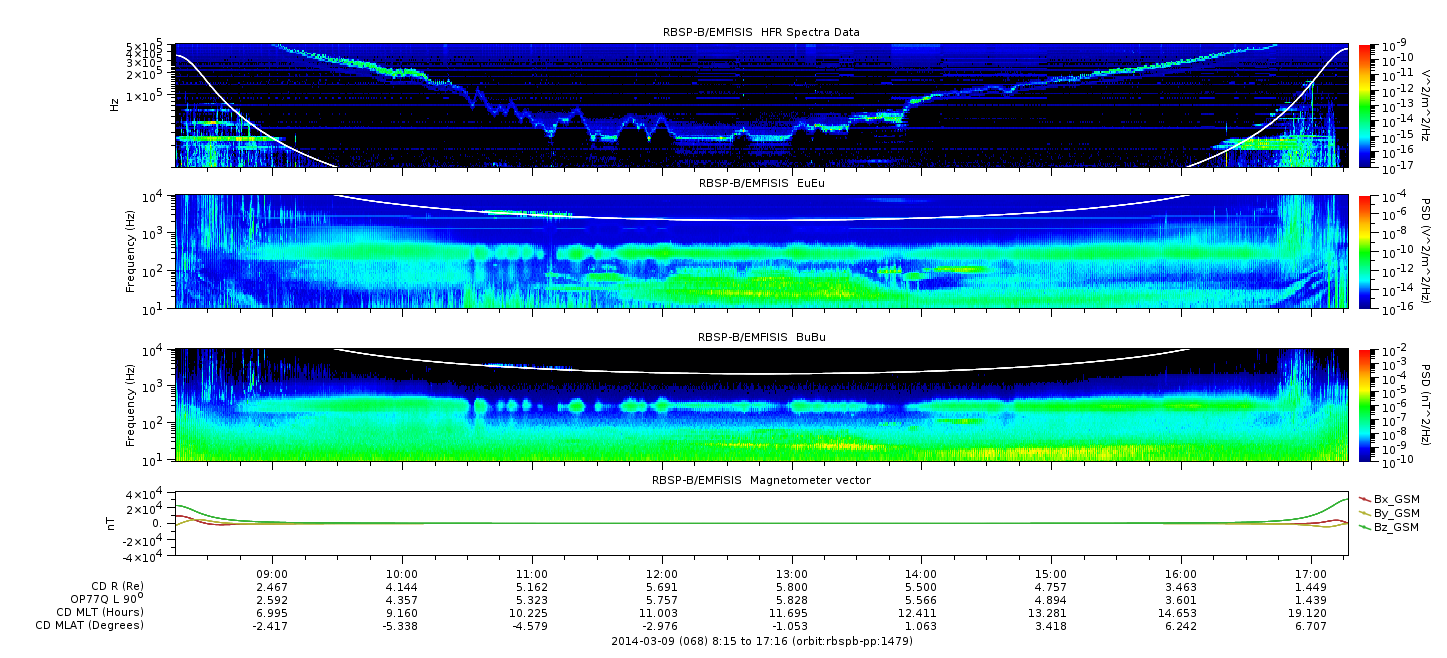The height and width of the screenshot is (658, 1447).
Task: Click the nT axis label on magnetometer plot
Action: click(x=114, y=523)
